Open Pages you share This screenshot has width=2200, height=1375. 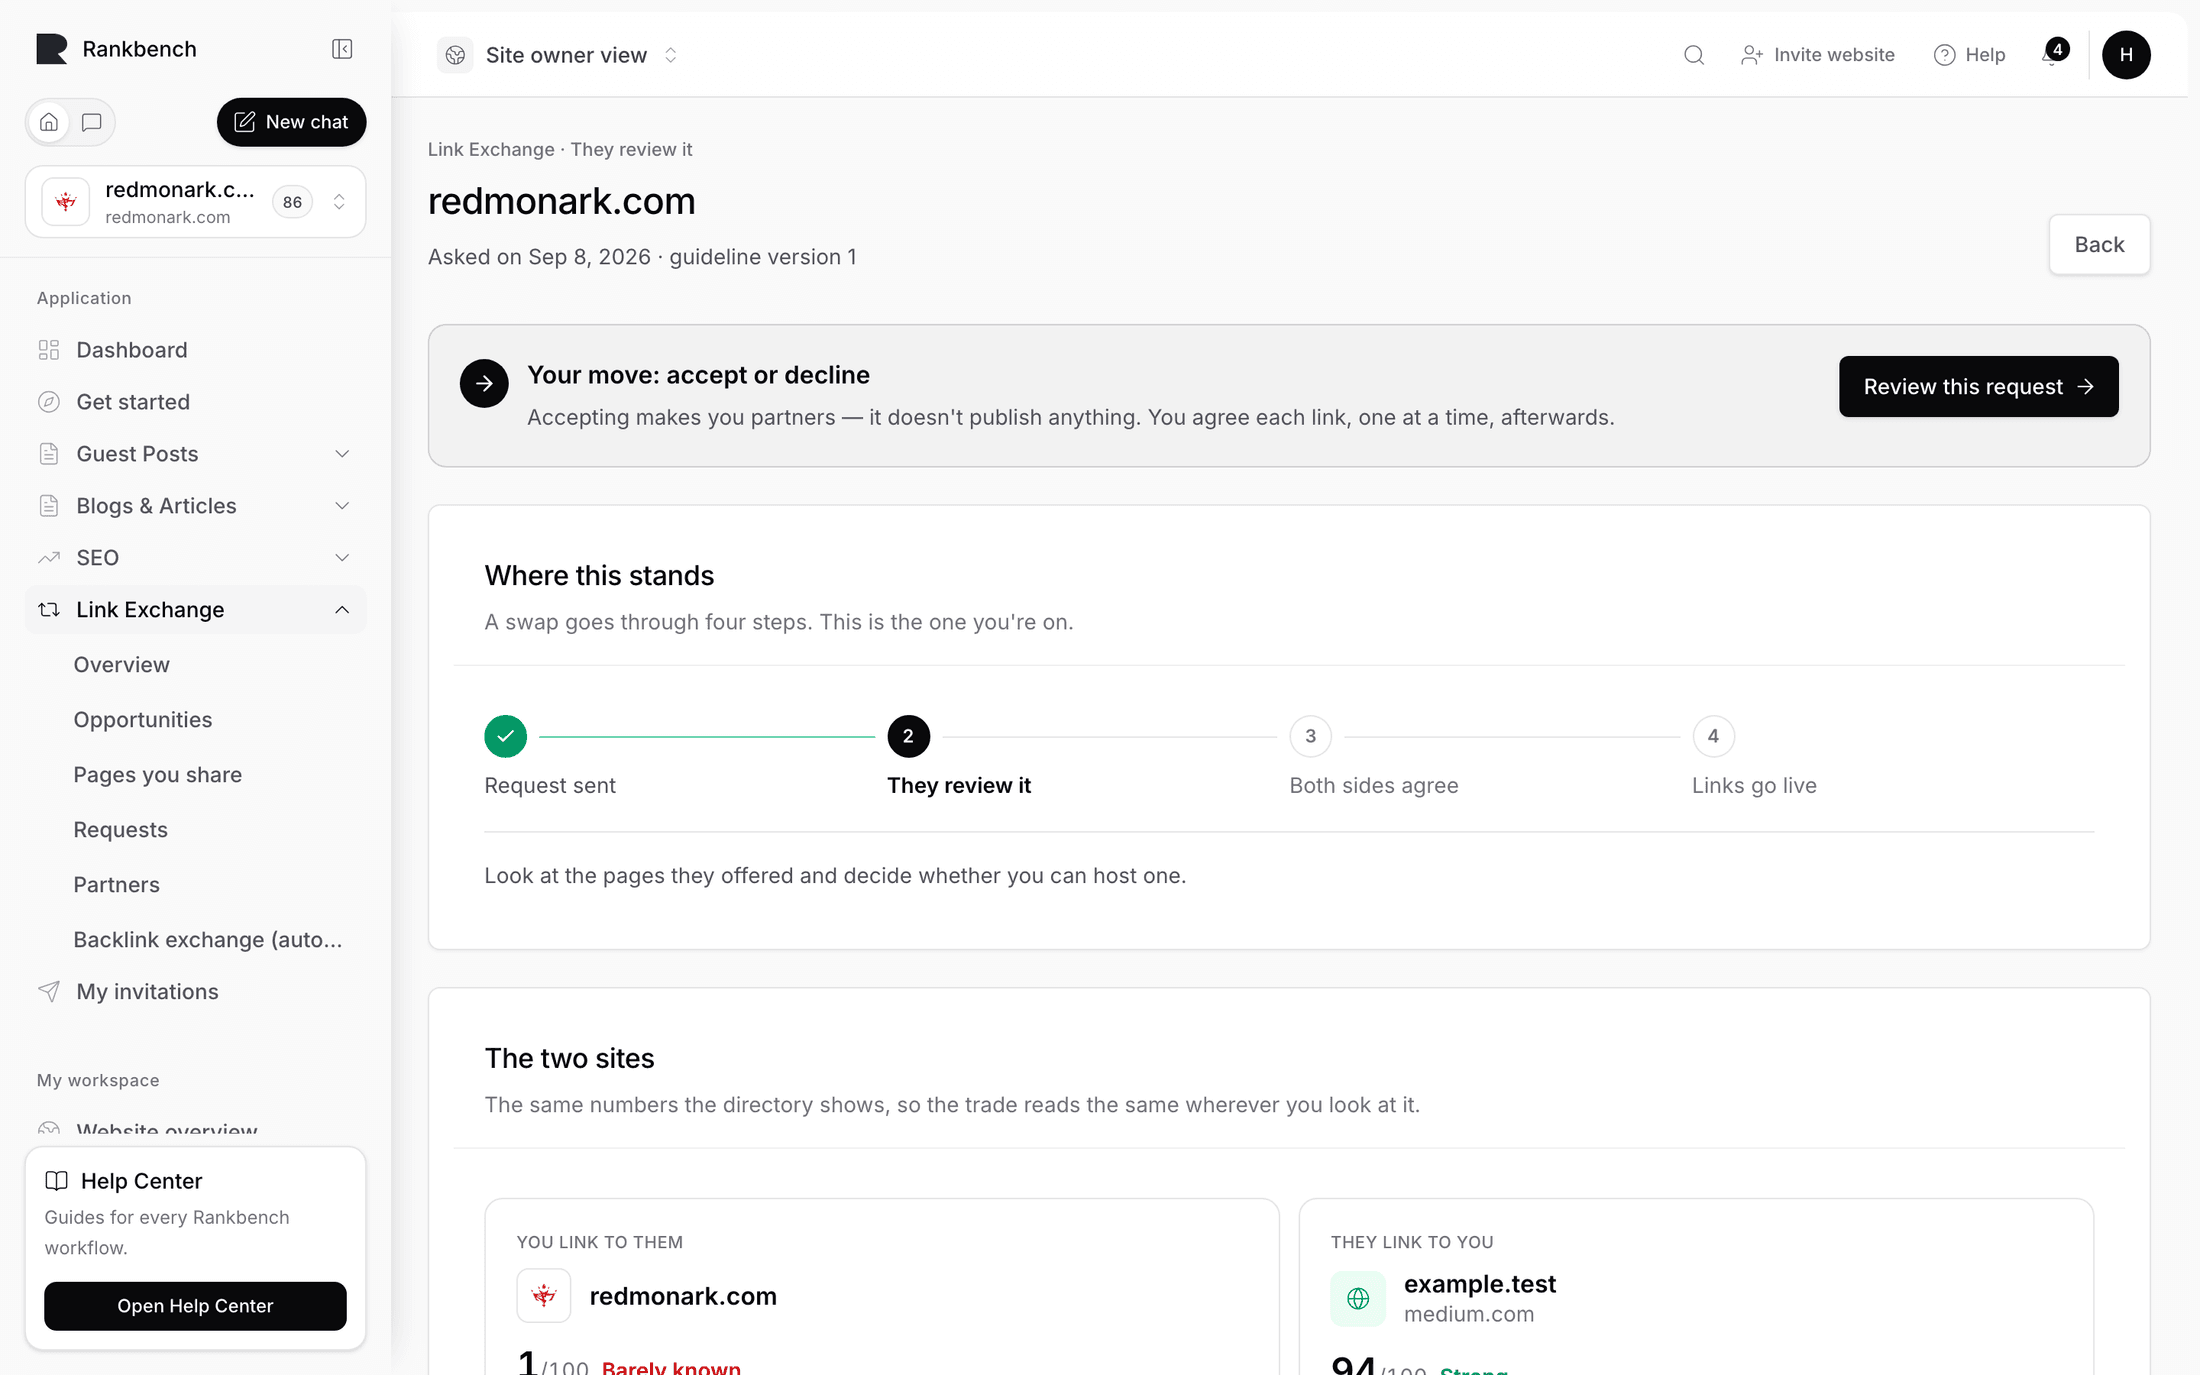[158, 775]
